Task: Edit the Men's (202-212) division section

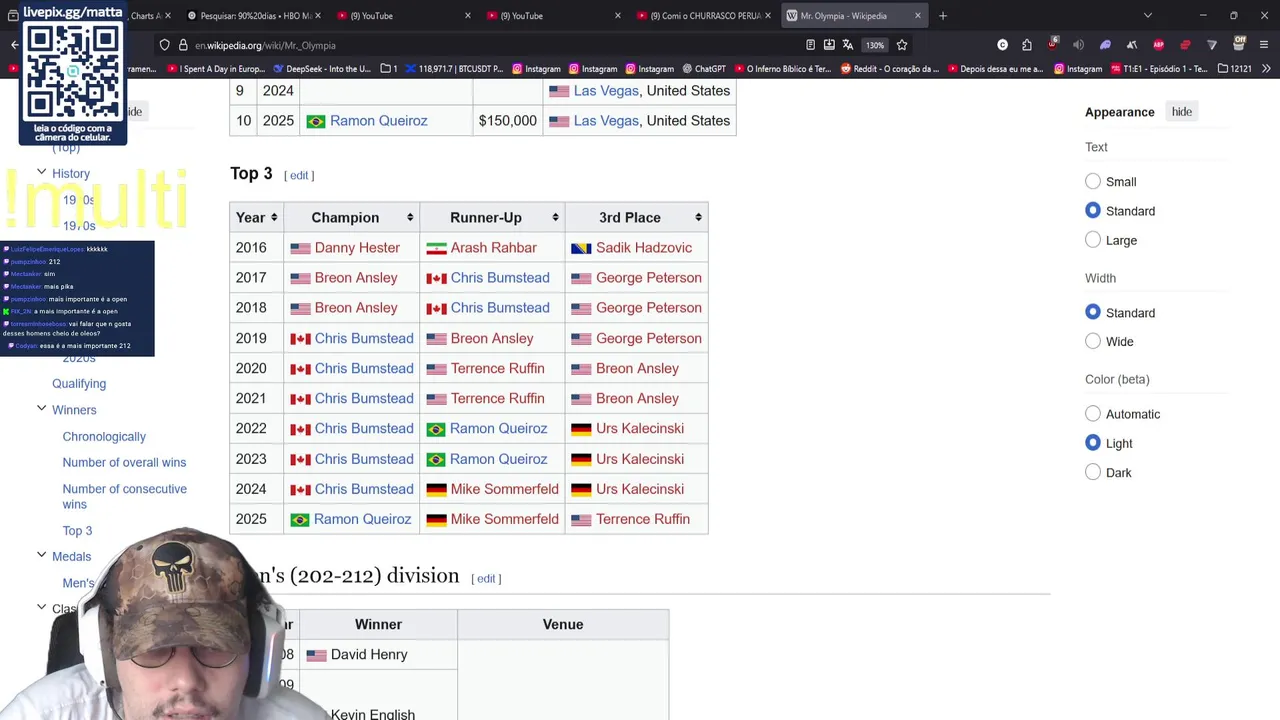Action: [486, 579]
